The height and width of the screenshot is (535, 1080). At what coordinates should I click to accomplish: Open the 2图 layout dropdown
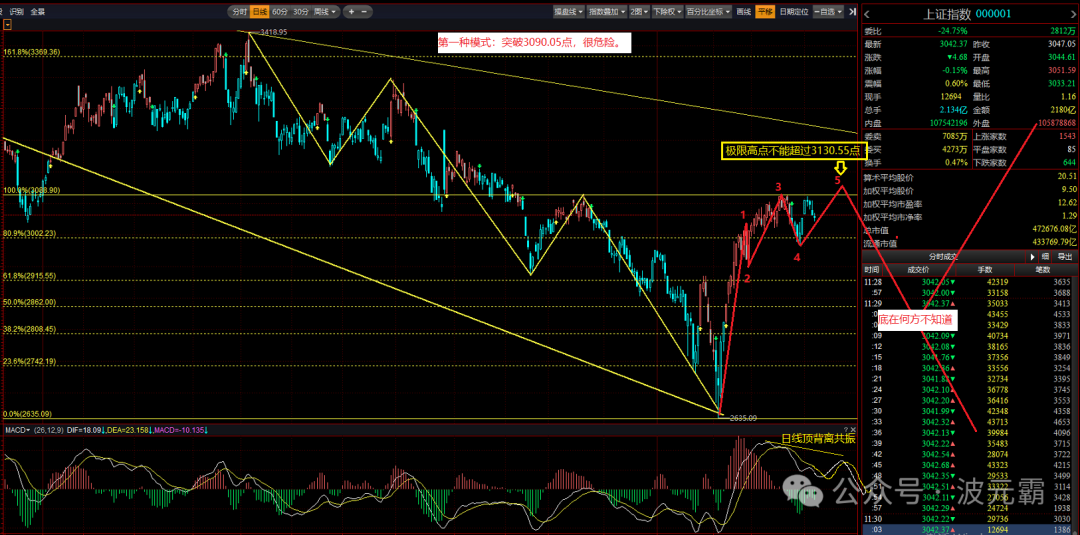639,11
